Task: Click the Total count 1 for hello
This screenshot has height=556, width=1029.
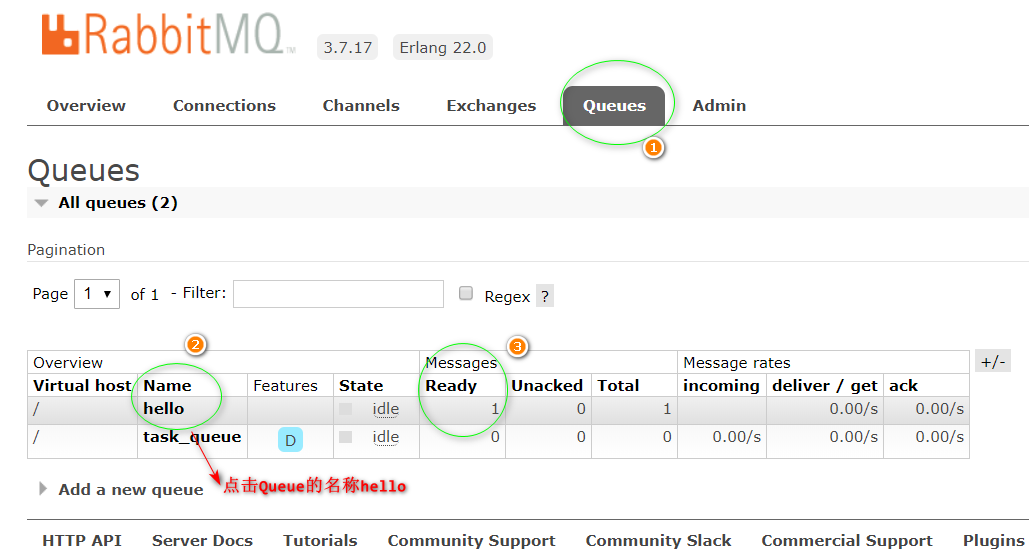Action: (x=667, y=409)
